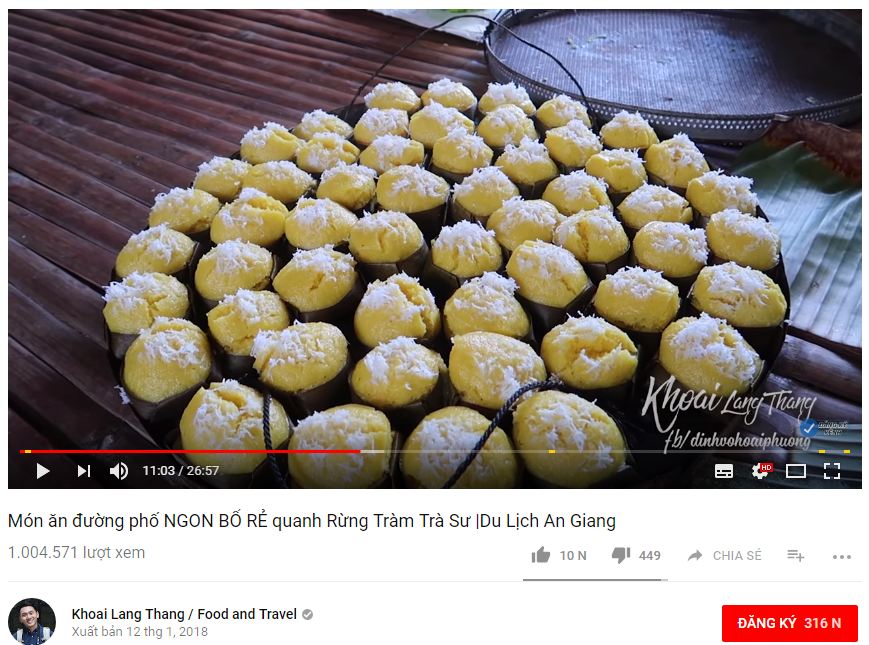The width and height of the screenshot is (869, 645).
Task: Like the video with thumbs up
Action: coord(541,555)
